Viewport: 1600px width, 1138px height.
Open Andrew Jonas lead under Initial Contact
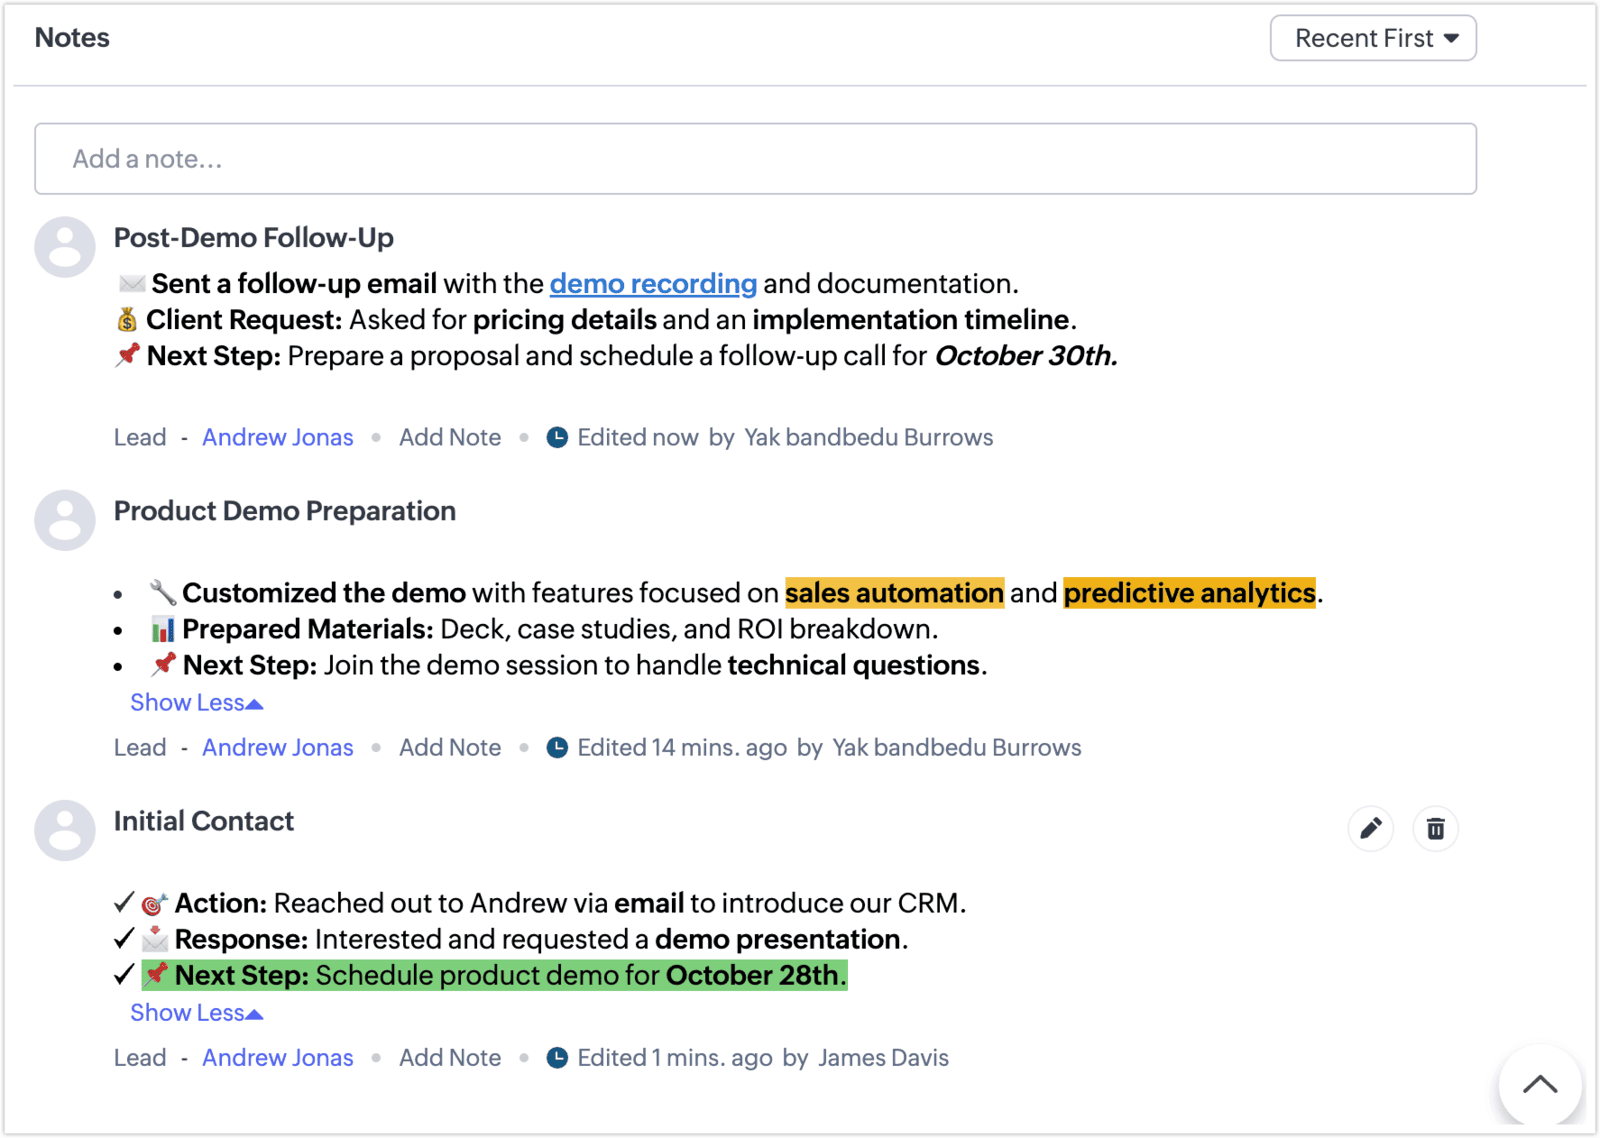[x=277, y=1058]
